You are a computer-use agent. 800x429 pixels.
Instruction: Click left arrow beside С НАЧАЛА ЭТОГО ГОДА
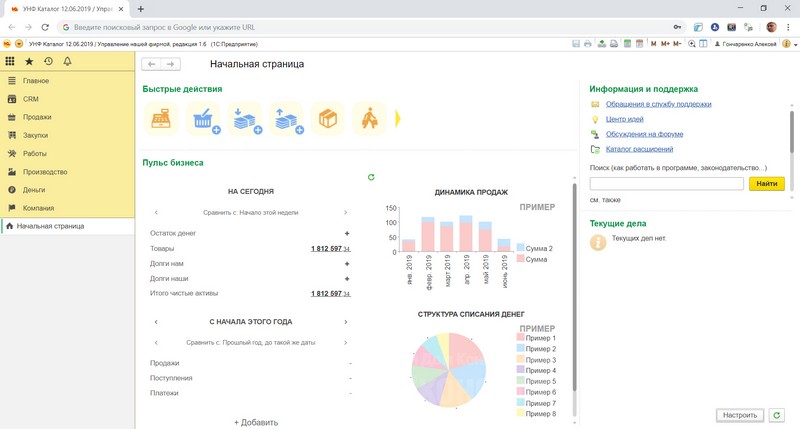(x=156, y=322)
